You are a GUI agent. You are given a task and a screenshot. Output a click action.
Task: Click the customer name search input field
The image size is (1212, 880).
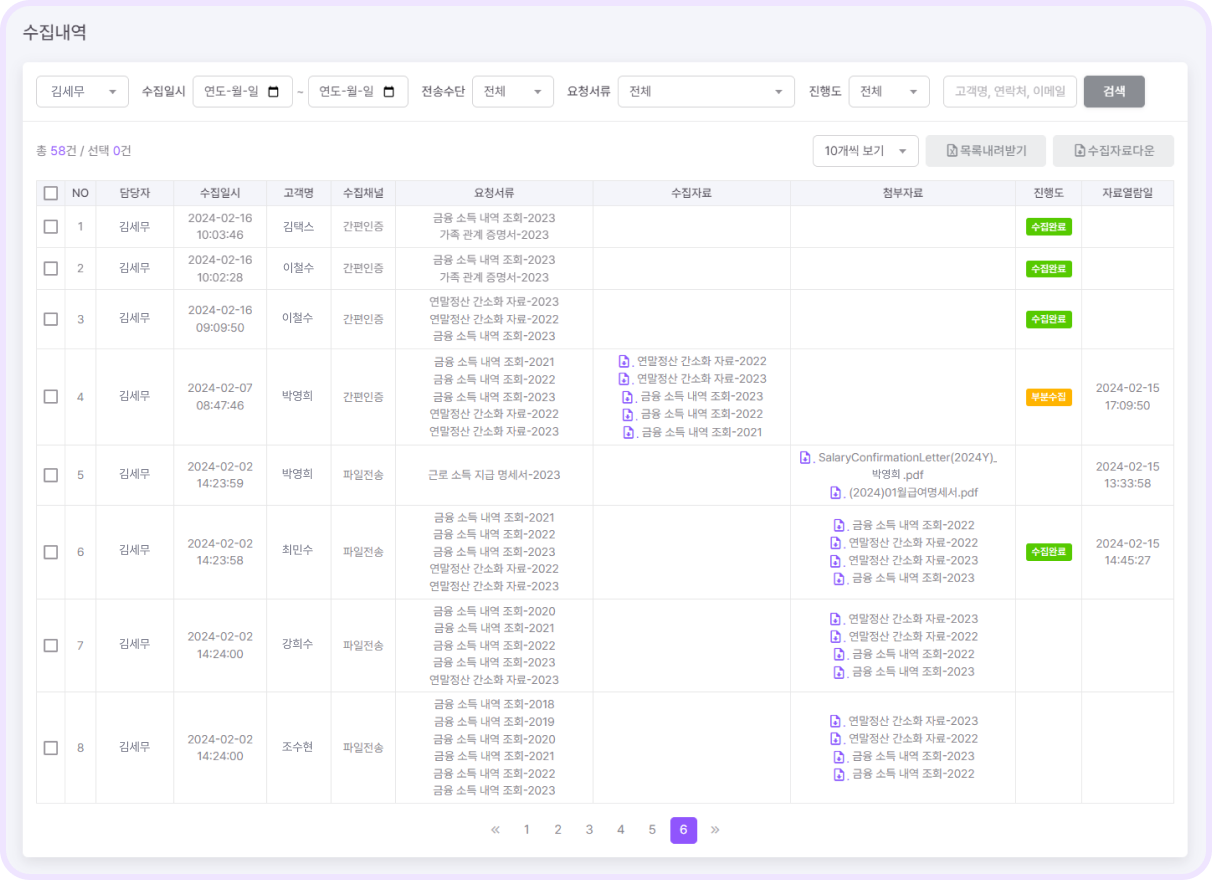(1010, 91)
